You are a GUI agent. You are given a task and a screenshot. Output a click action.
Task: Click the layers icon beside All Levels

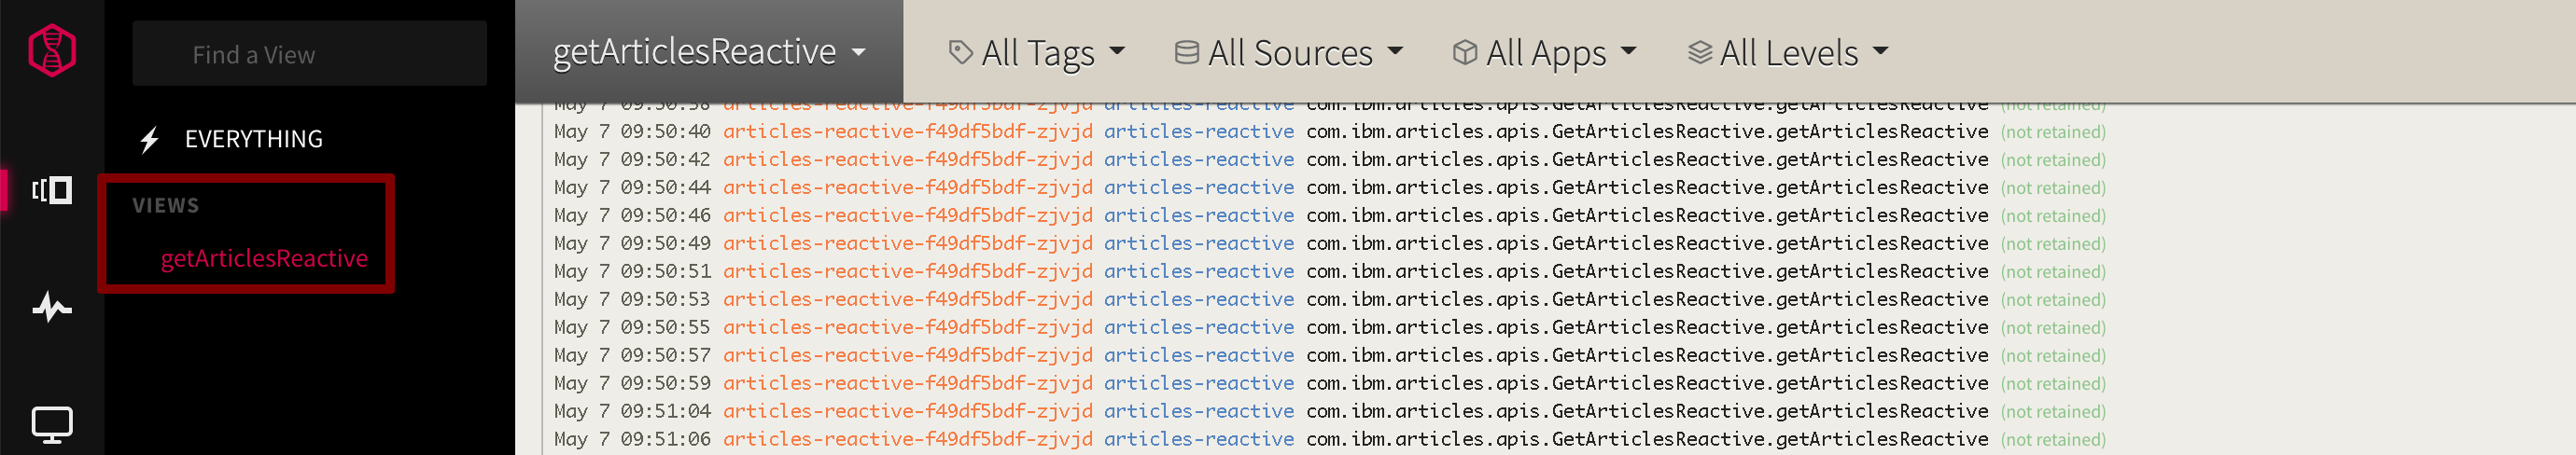[x=1699, y=52]
